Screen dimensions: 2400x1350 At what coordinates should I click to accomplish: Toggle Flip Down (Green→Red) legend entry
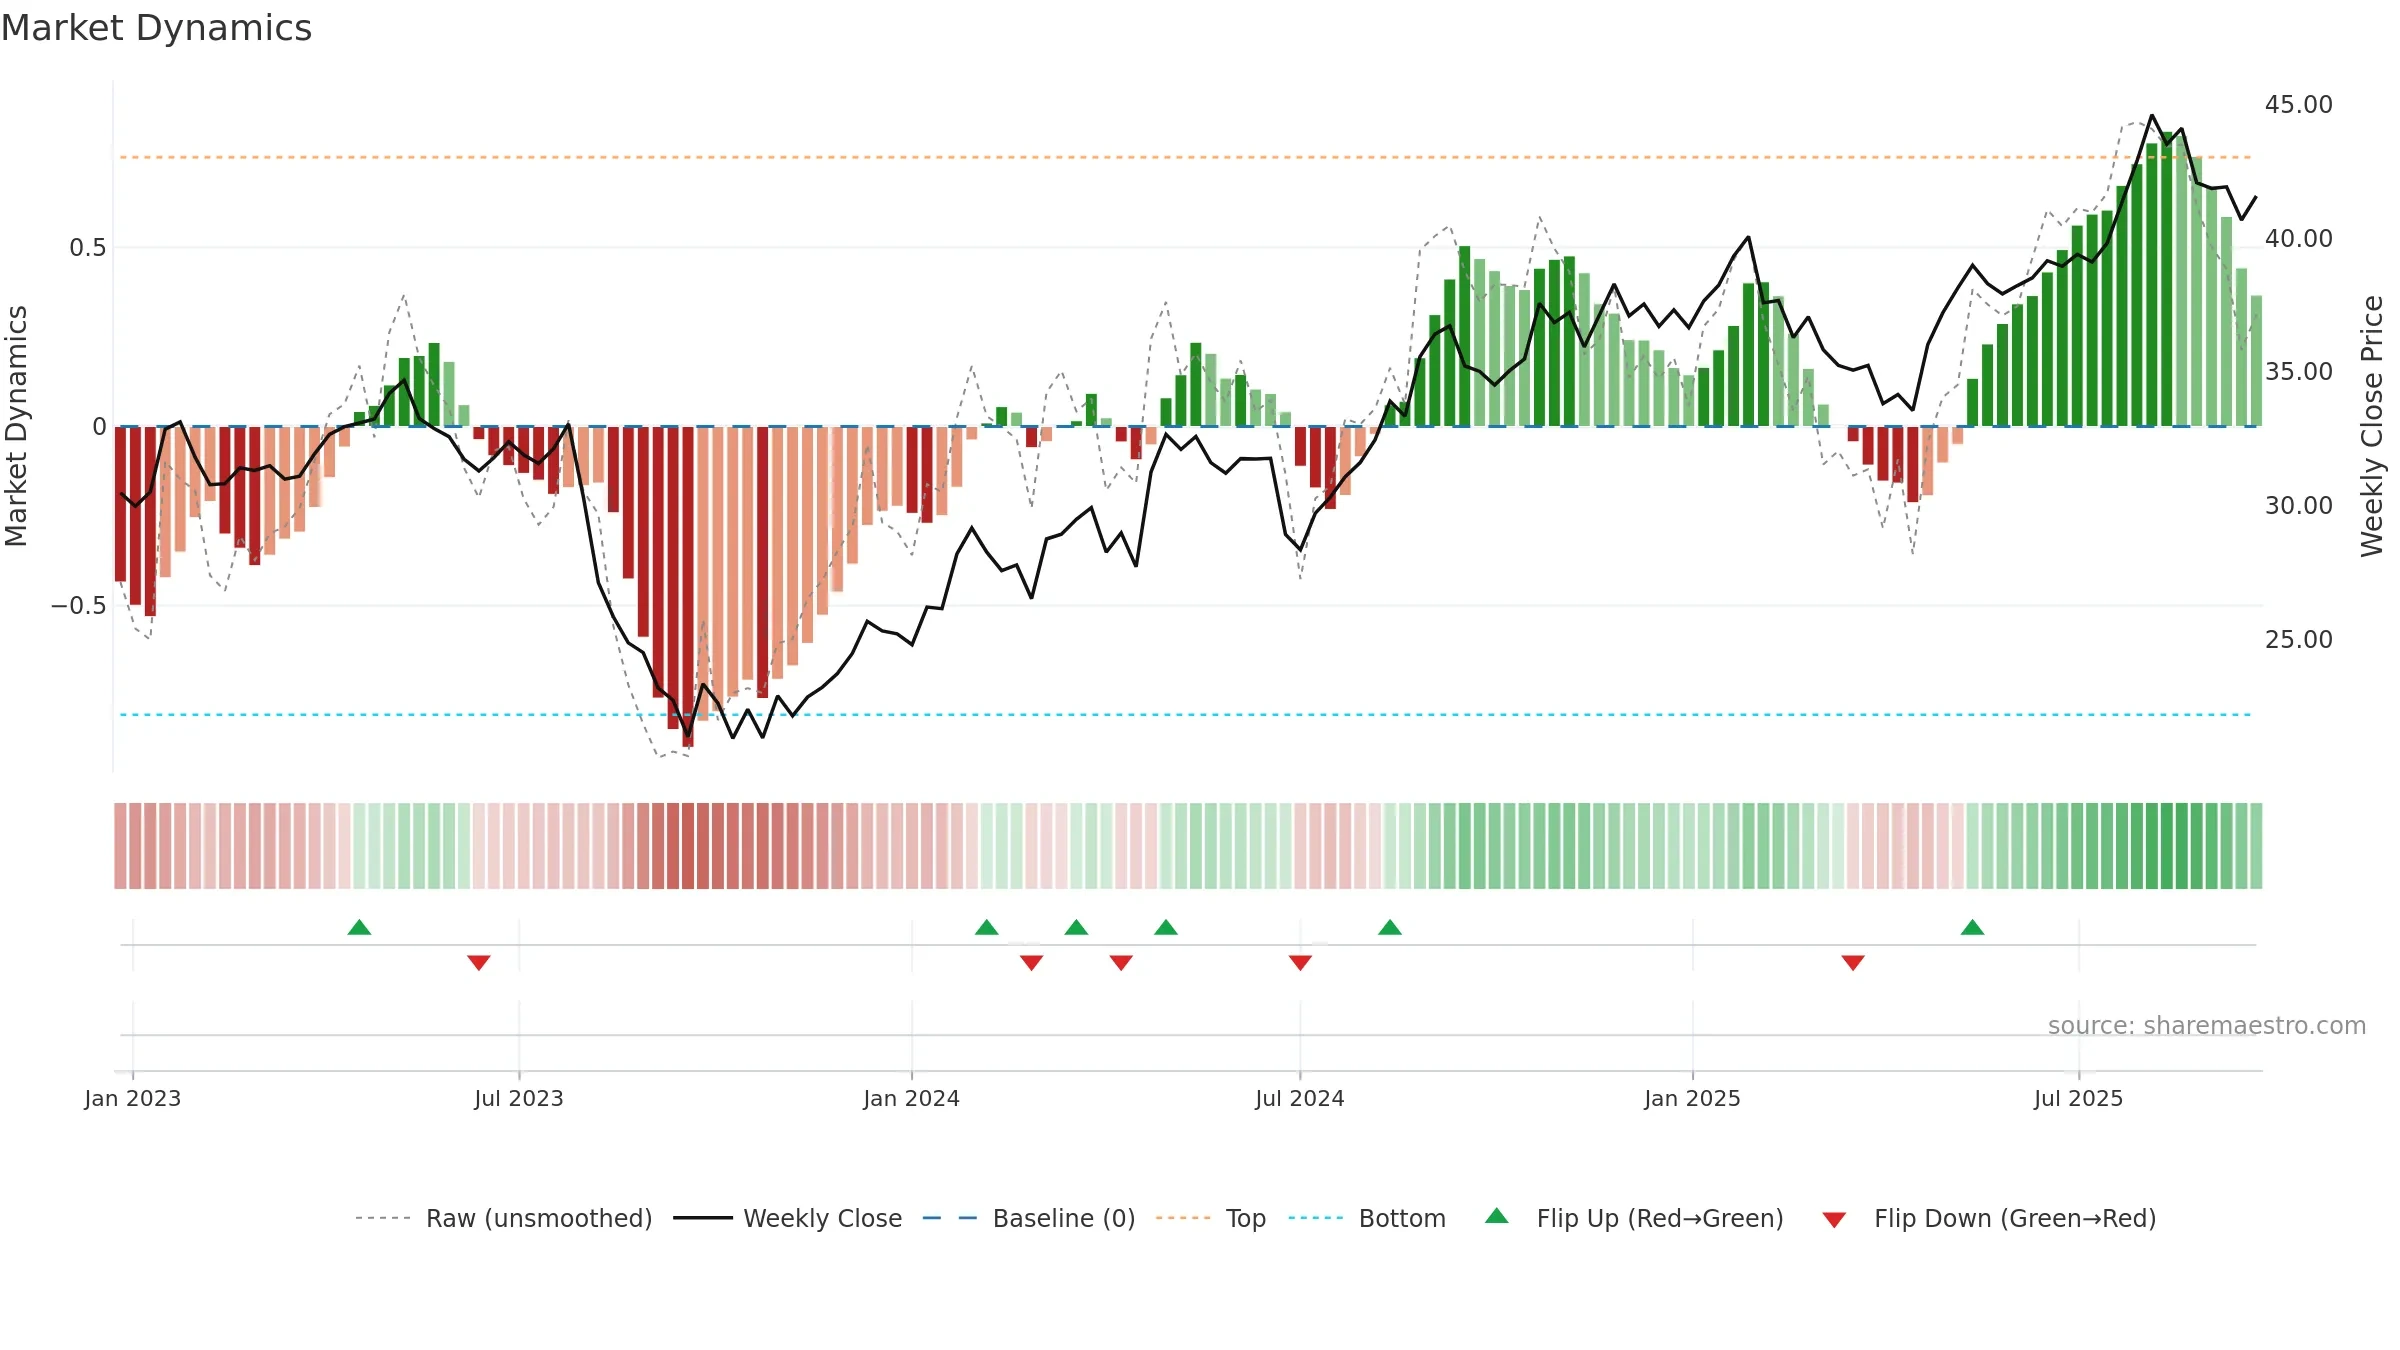pos(1989,1218)
